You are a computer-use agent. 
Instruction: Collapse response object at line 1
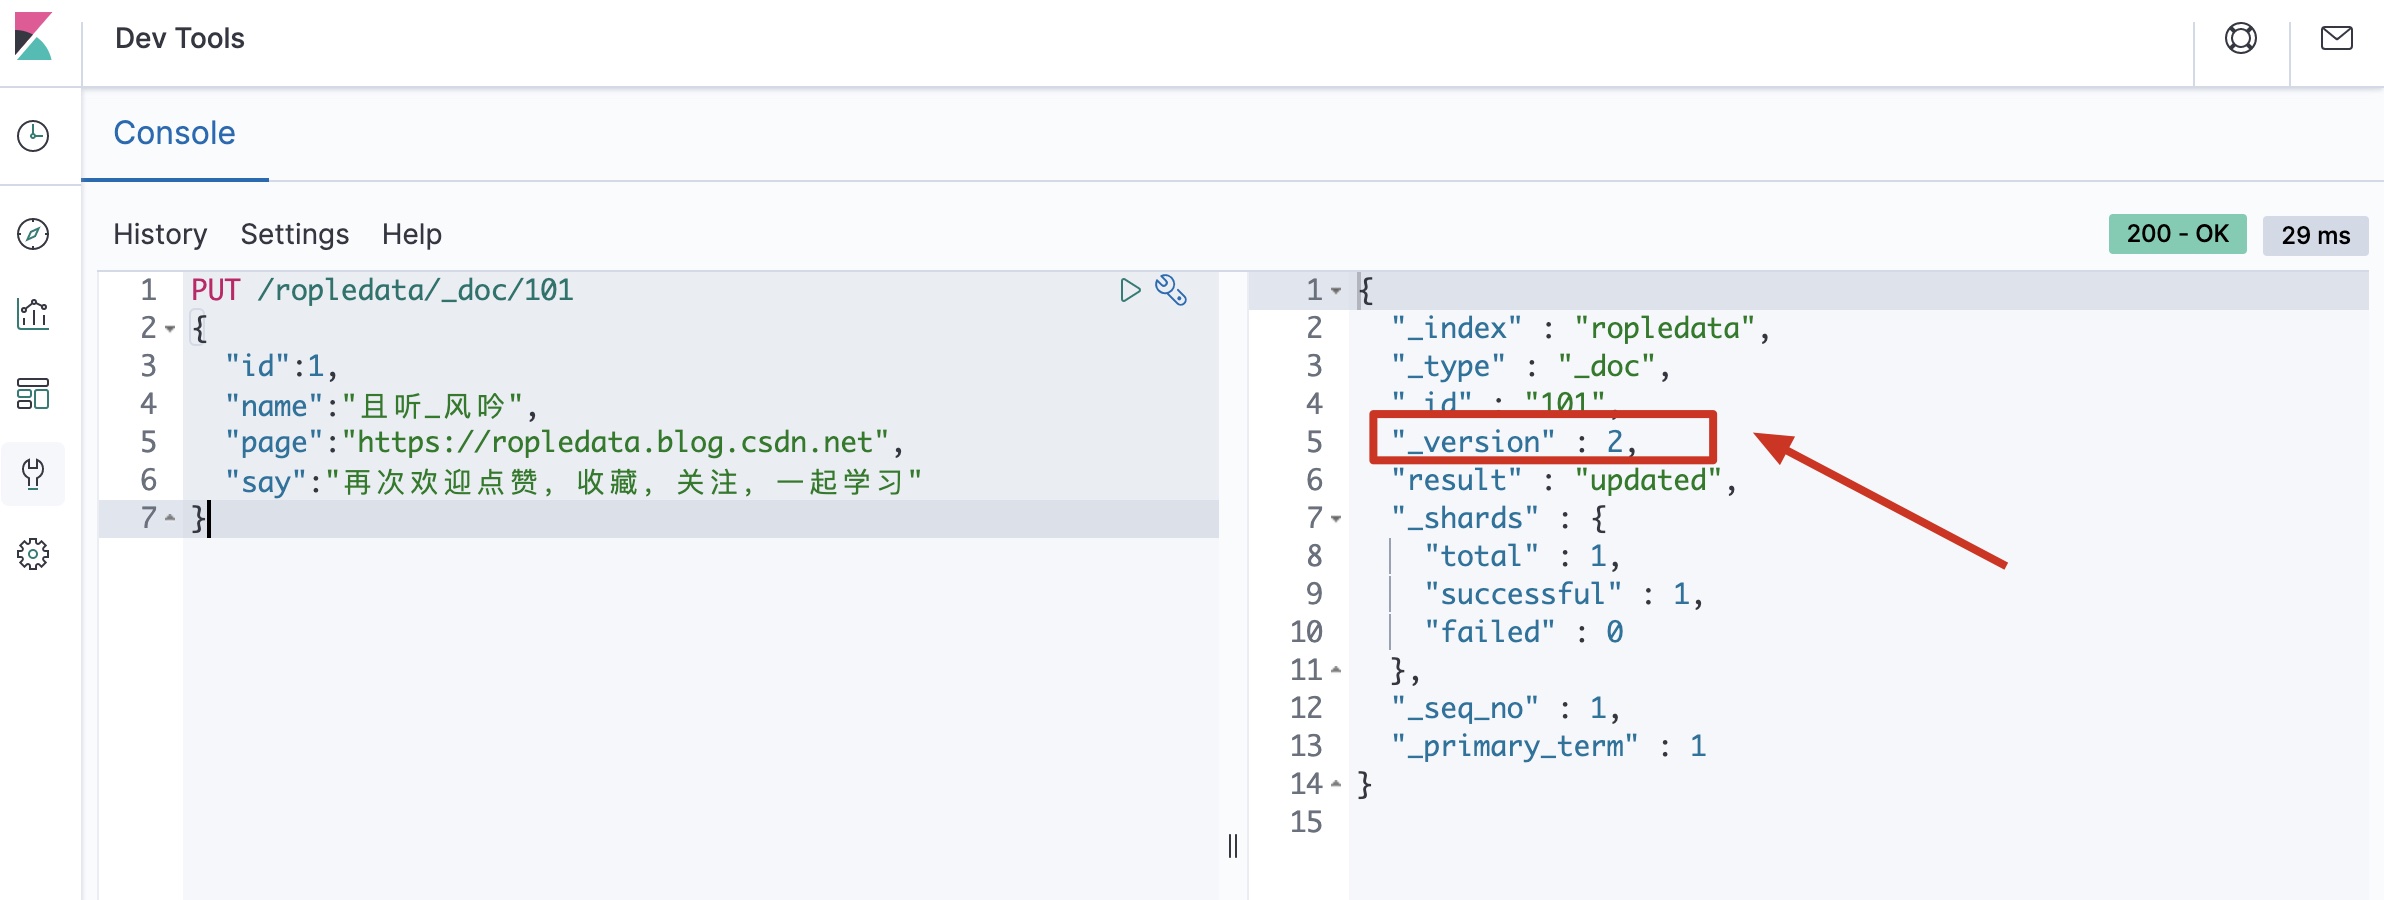point(1336,291)
